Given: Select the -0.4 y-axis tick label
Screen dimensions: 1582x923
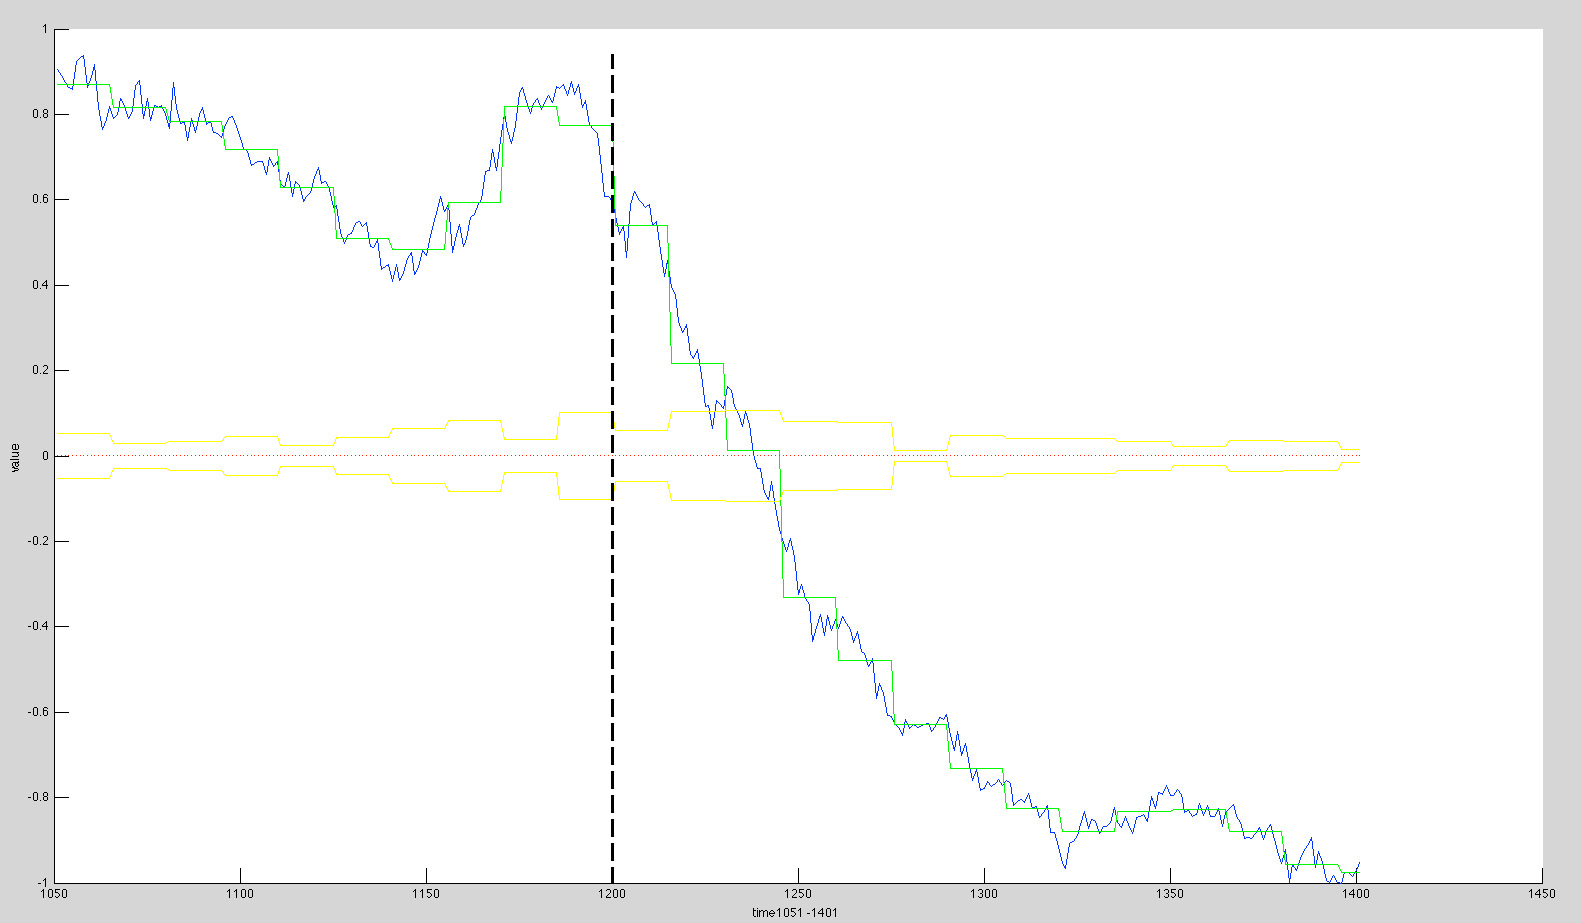Looking at the screenshot, I should pos(37,627).
